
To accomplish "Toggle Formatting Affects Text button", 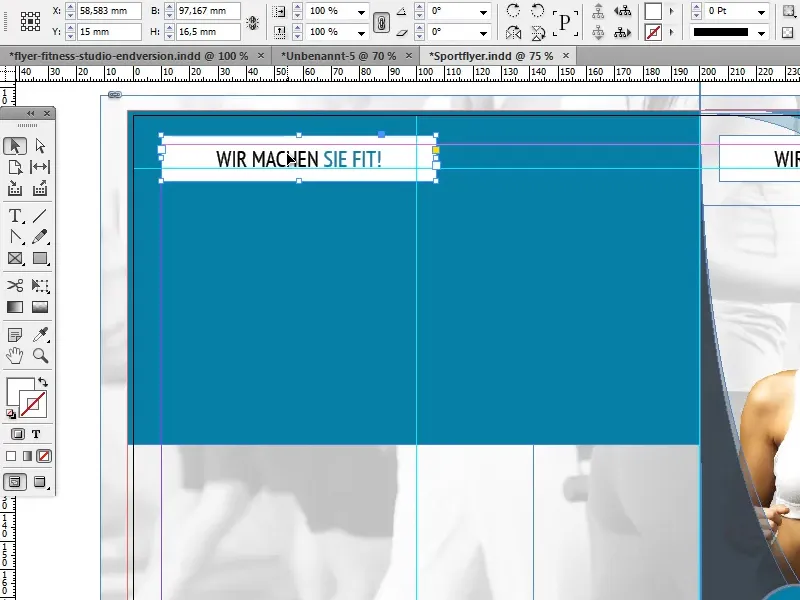I will (x=36, y=434).
